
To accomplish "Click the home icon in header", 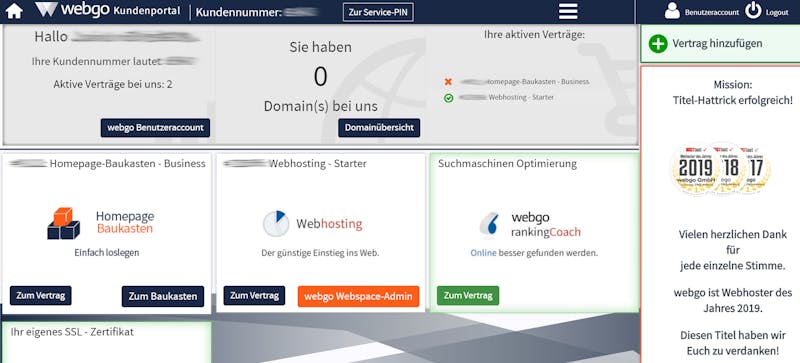I will coord(14,11).
